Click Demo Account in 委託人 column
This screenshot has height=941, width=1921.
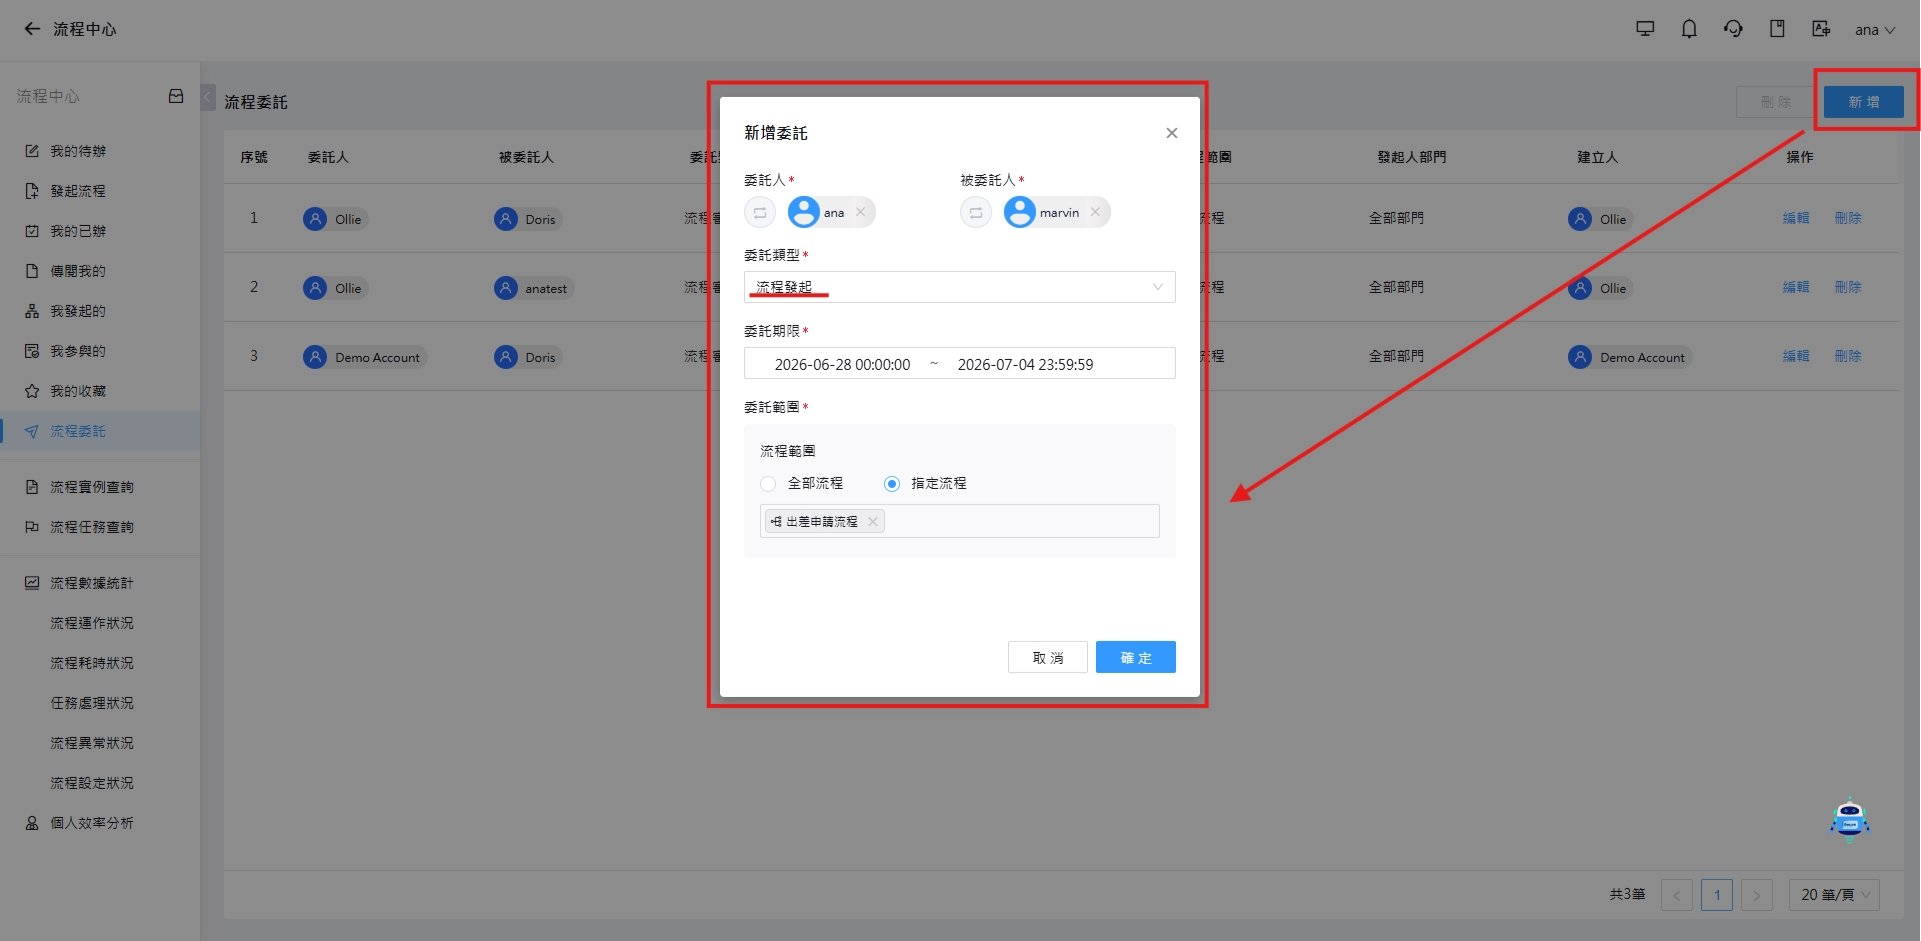pyautogui.click(x=365, y=357)
